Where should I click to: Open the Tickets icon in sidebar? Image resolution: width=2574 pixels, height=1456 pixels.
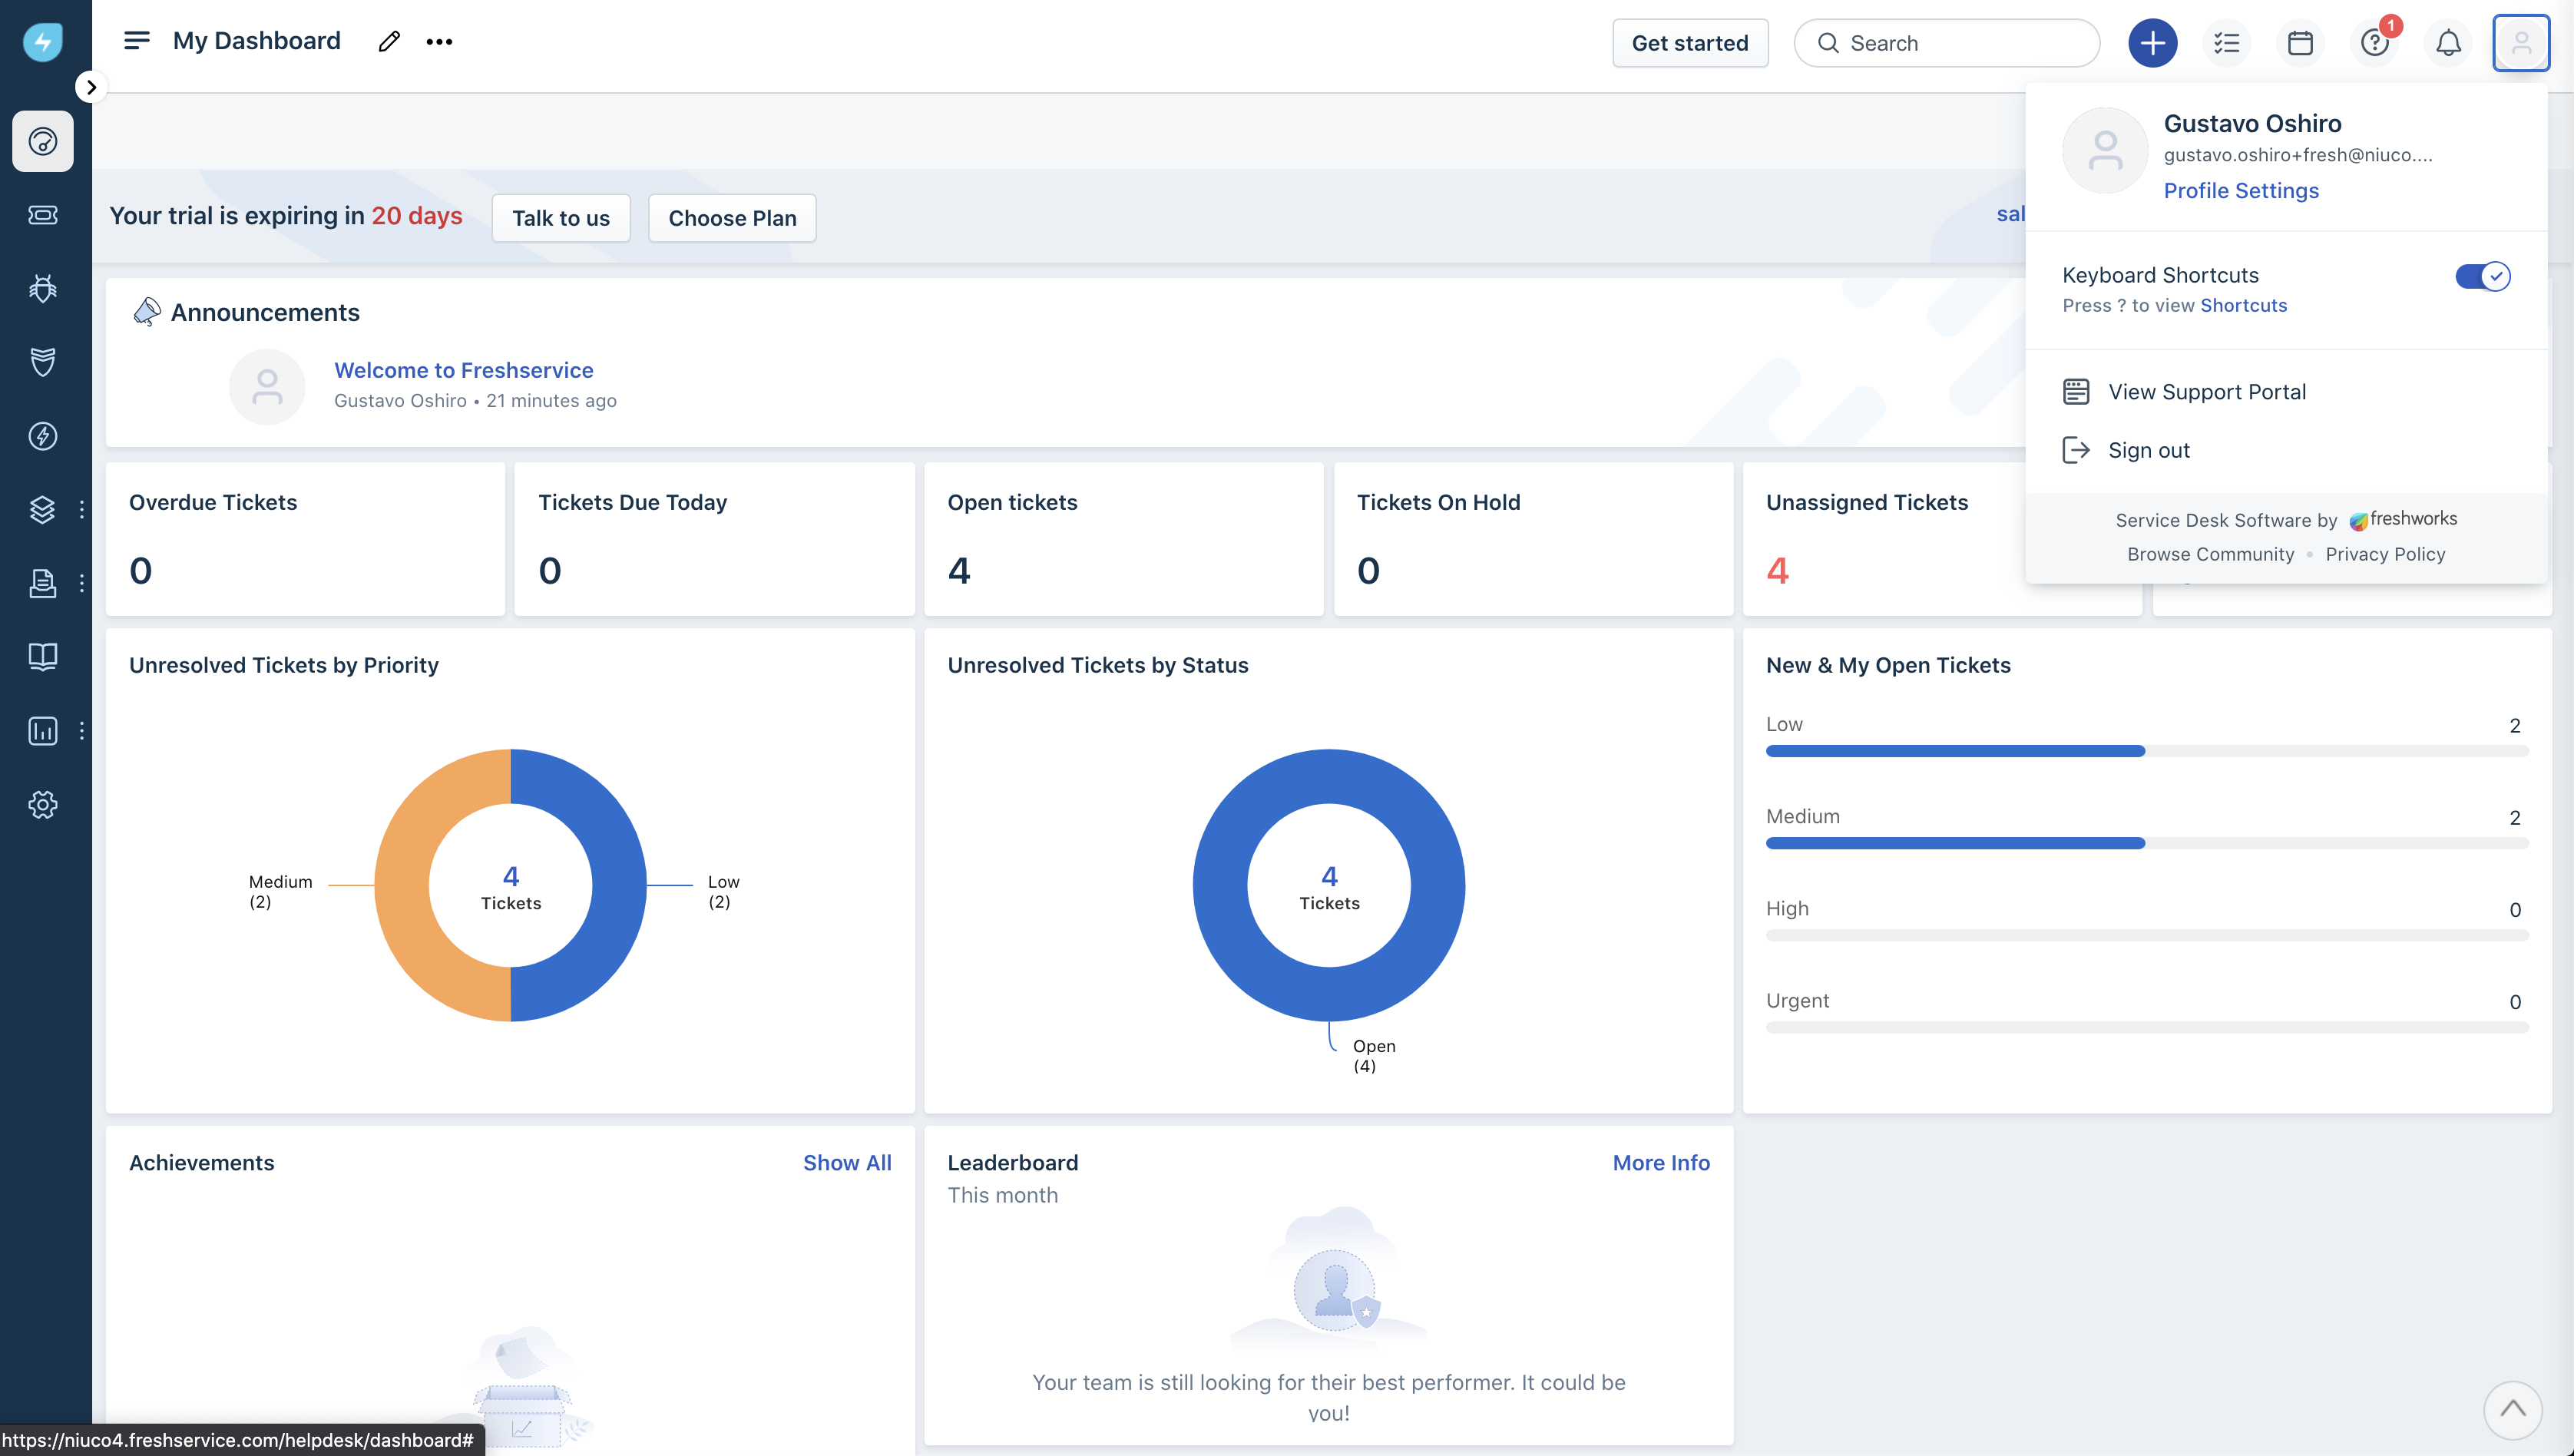pyautogui.click(x=42, y=215)
